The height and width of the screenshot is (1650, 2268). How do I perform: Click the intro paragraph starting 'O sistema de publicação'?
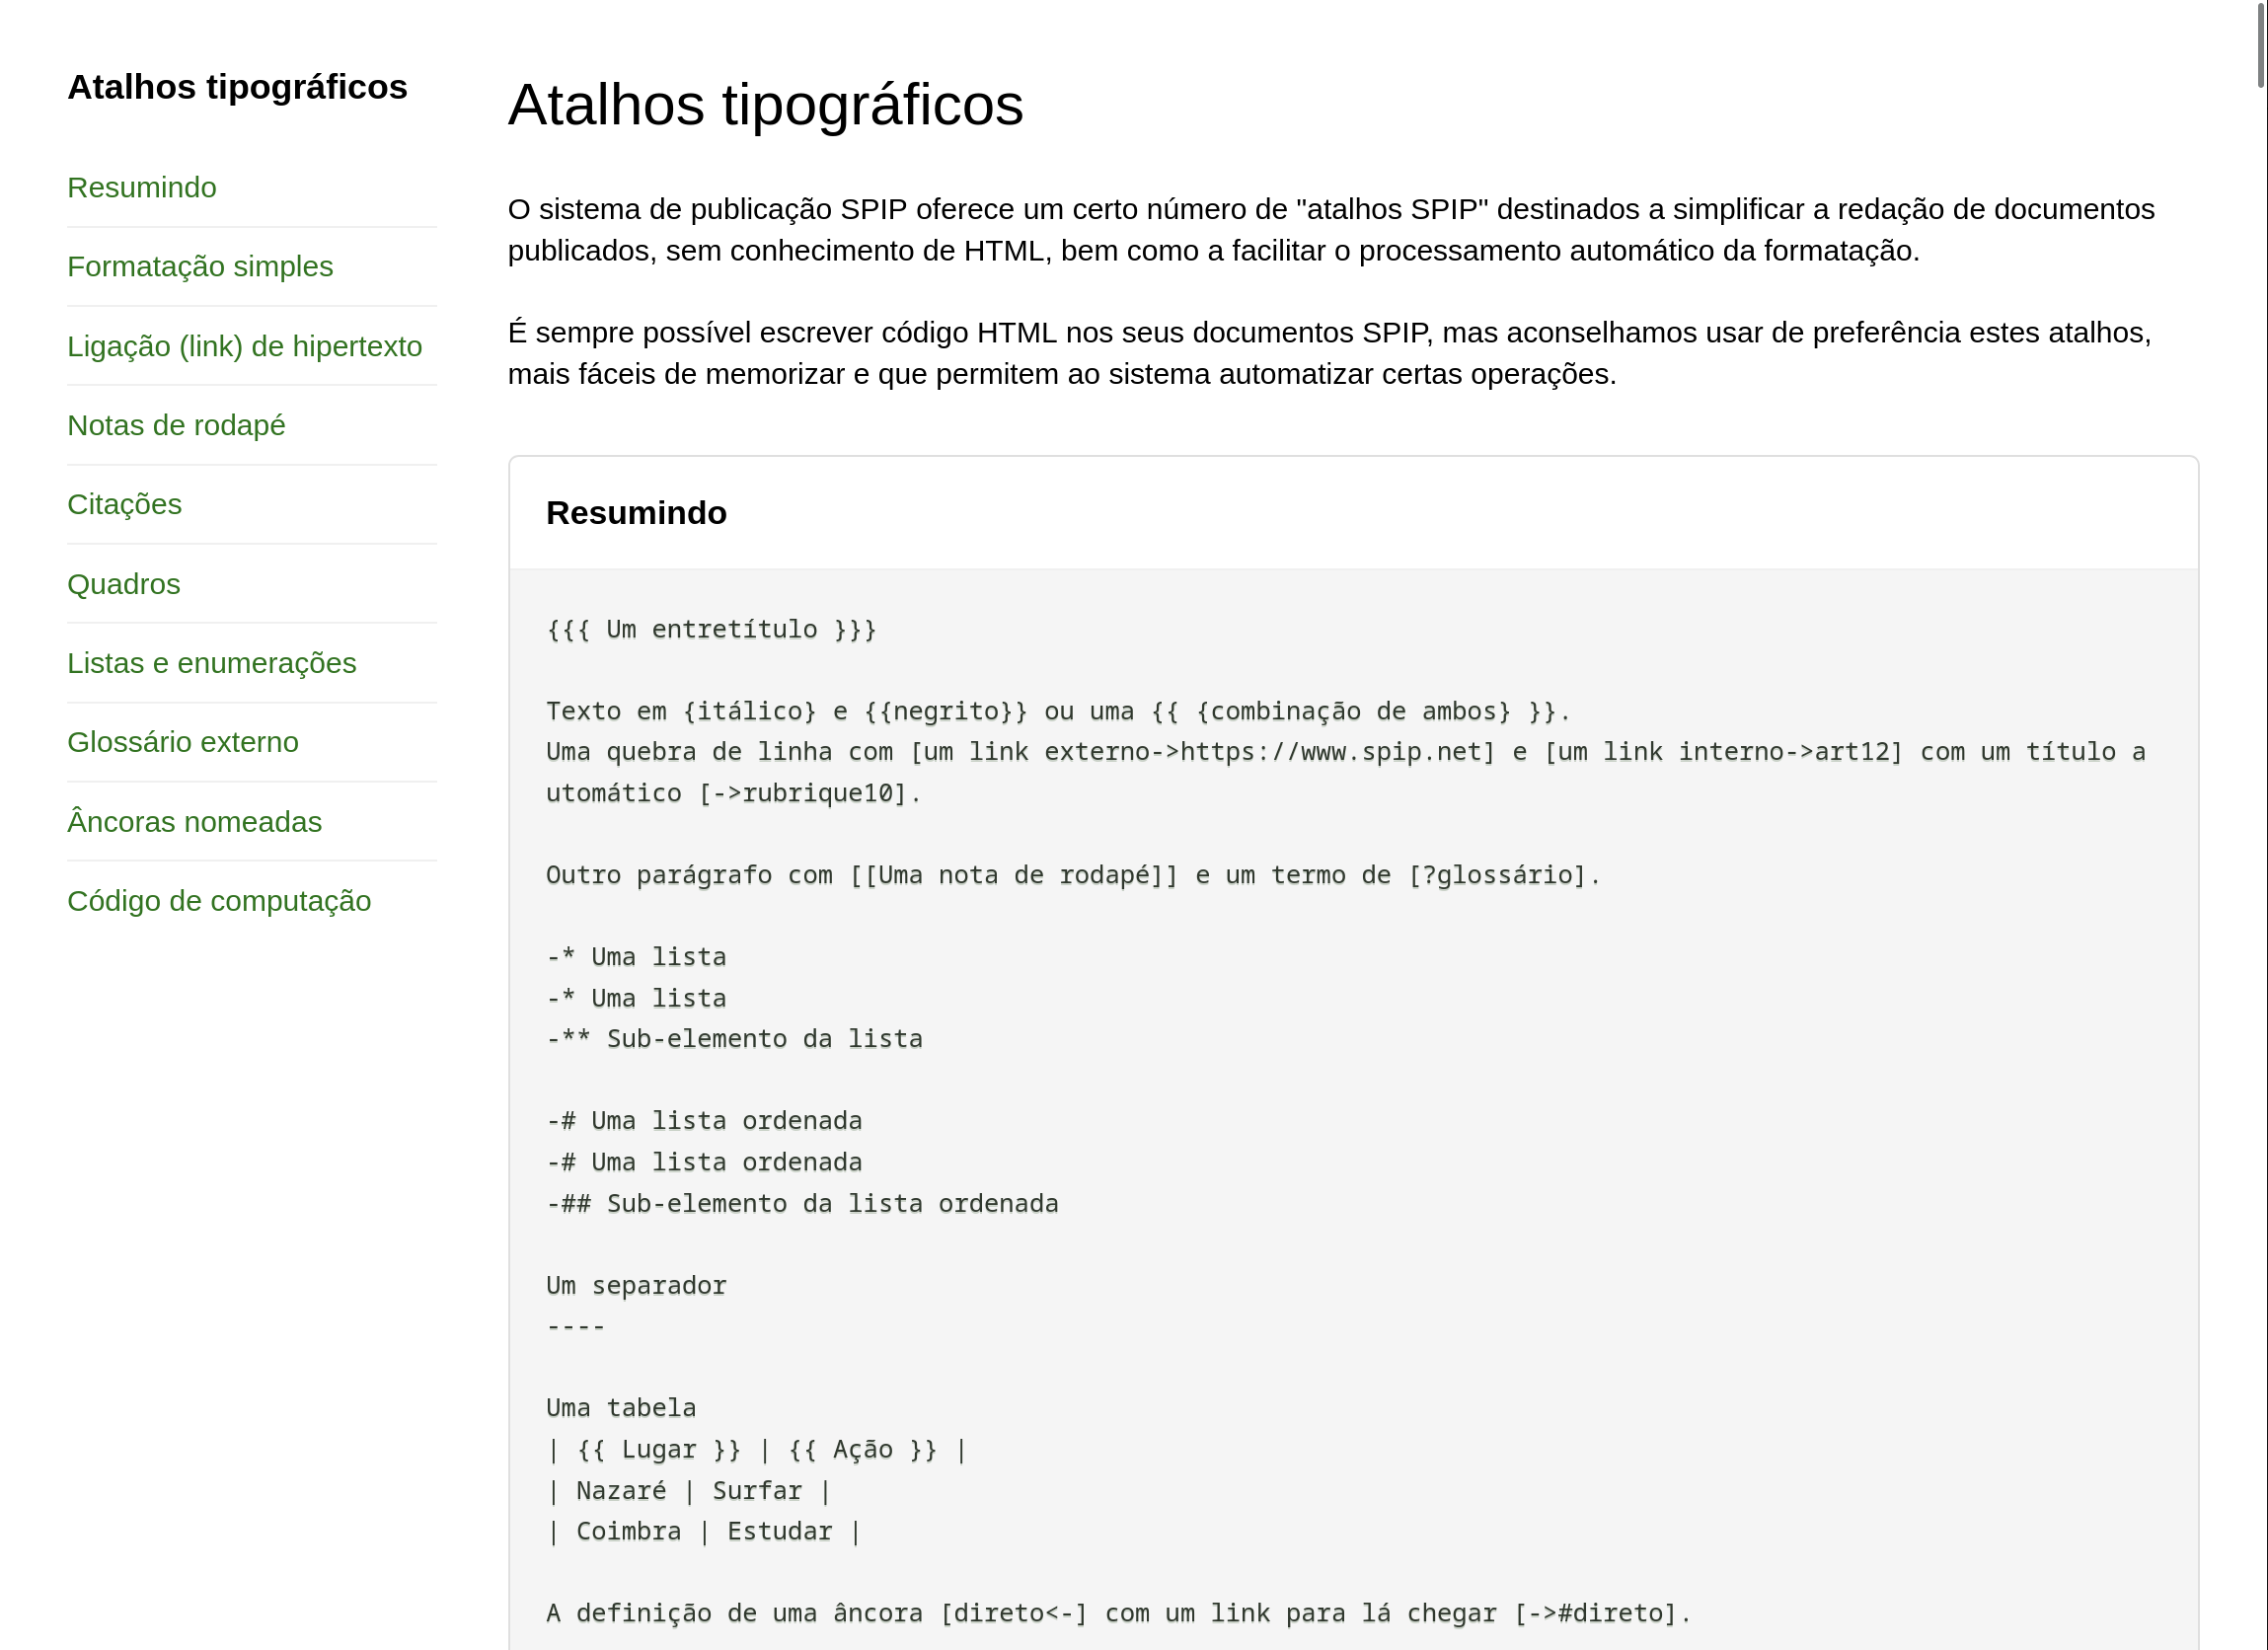point(1330,230)
